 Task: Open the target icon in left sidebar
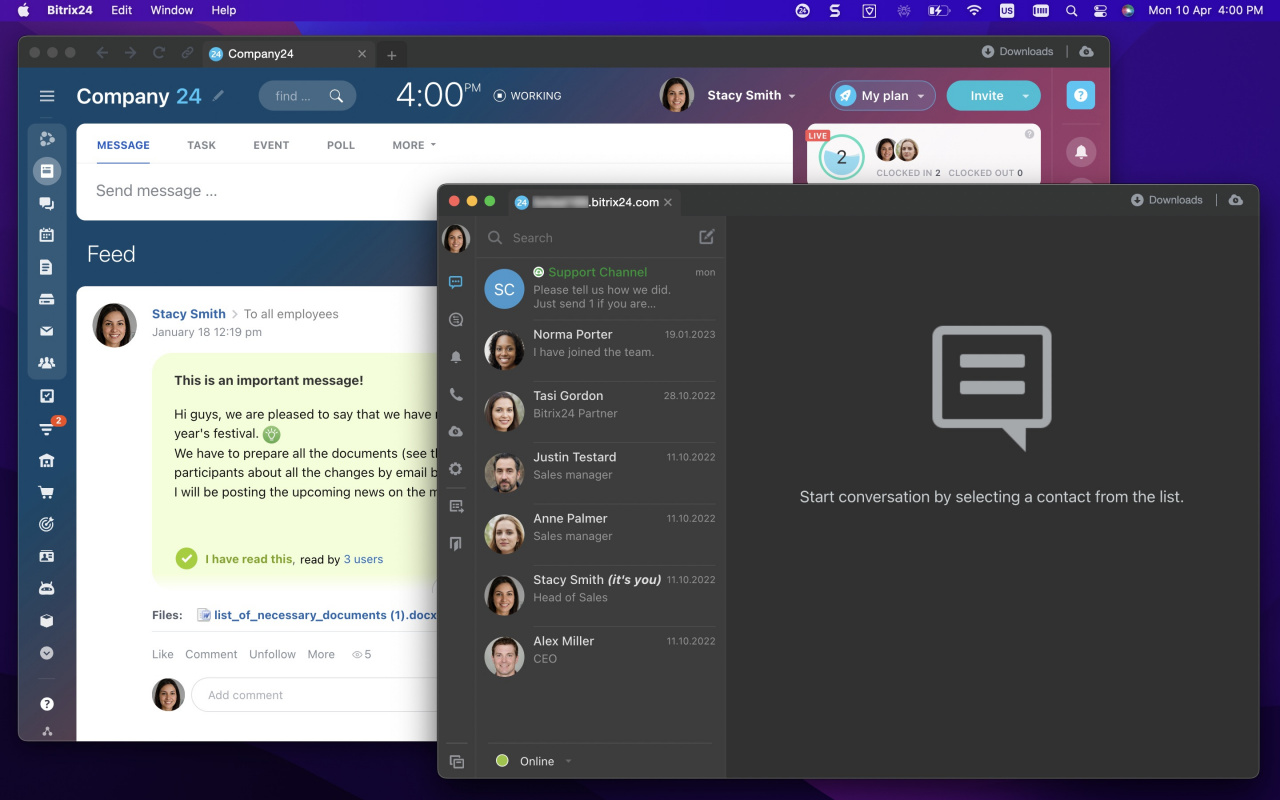[47, 524]
